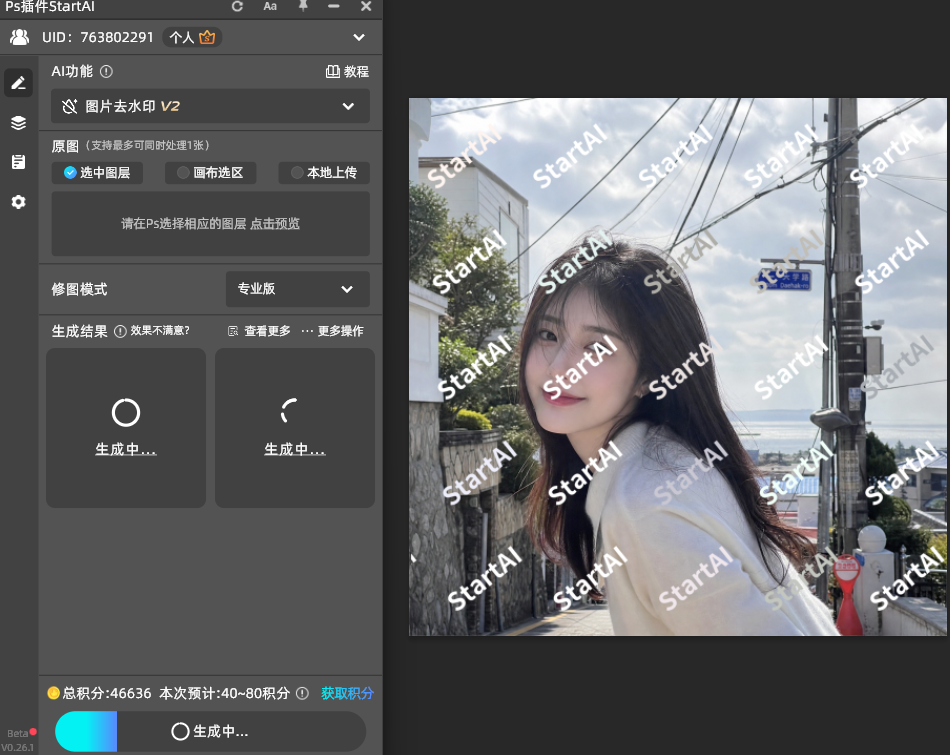The image size is (950, 755).
Task: Open the layers stack tab in sidebar
Action: (x=18, y=123)
